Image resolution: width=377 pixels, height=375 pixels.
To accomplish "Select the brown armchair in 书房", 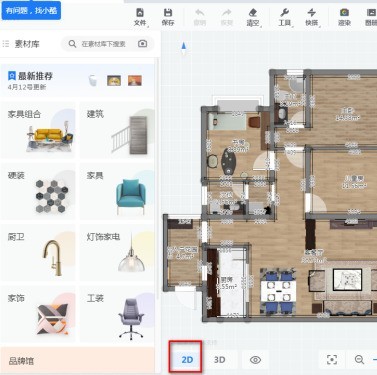I will tap(254, 121).
